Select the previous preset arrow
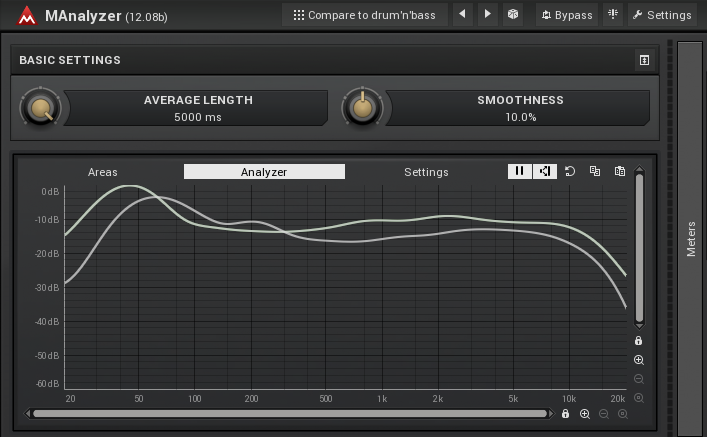 point(462,15)
